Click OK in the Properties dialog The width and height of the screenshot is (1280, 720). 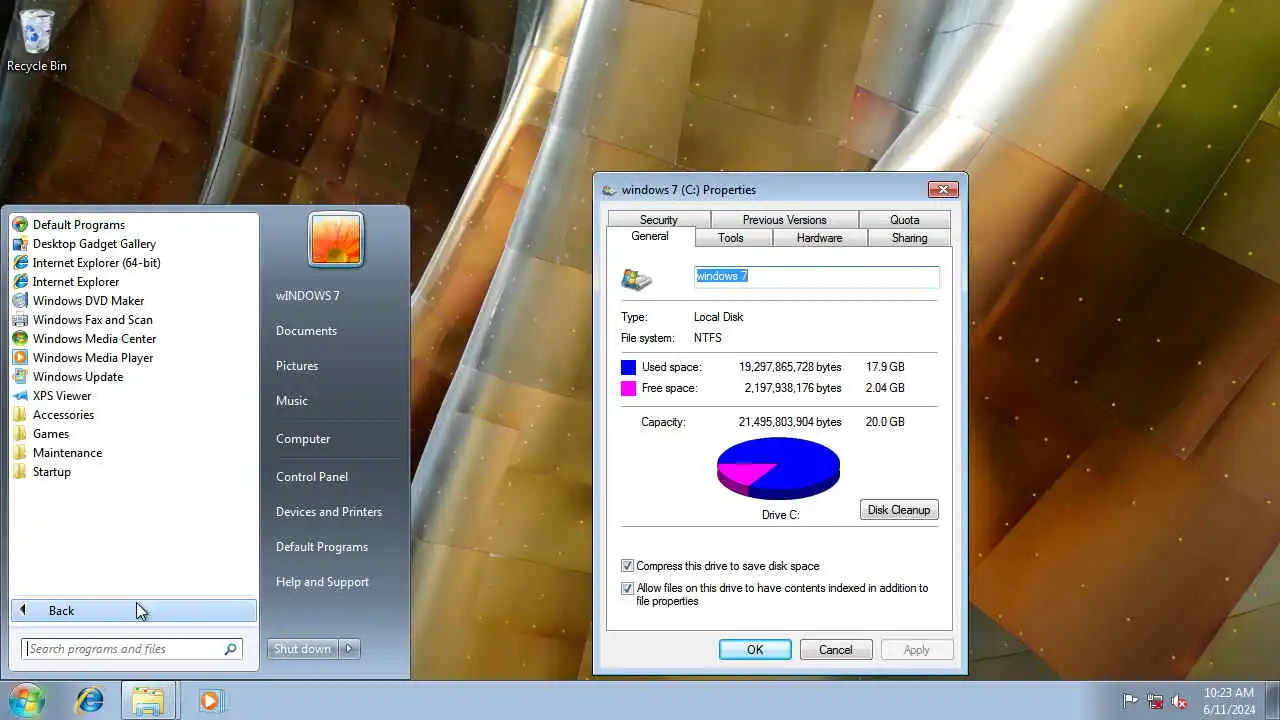click(755, 650)
